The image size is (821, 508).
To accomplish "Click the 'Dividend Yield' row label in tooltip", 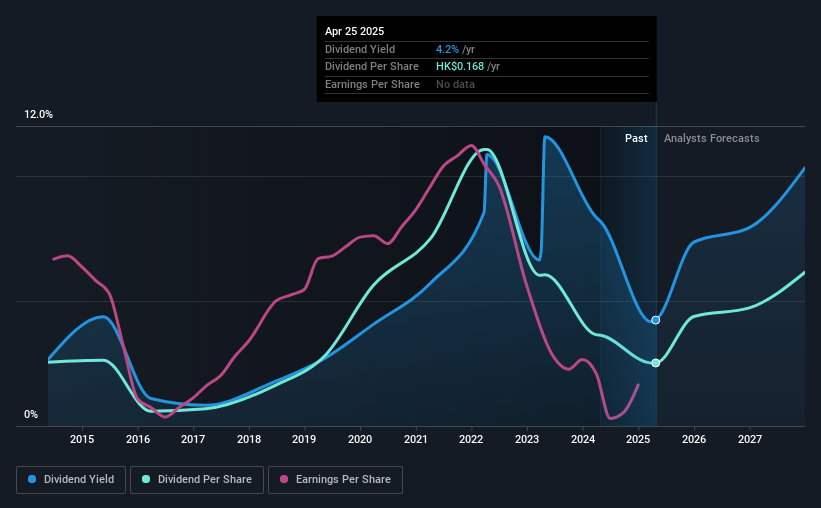I will tap(360, 49).
